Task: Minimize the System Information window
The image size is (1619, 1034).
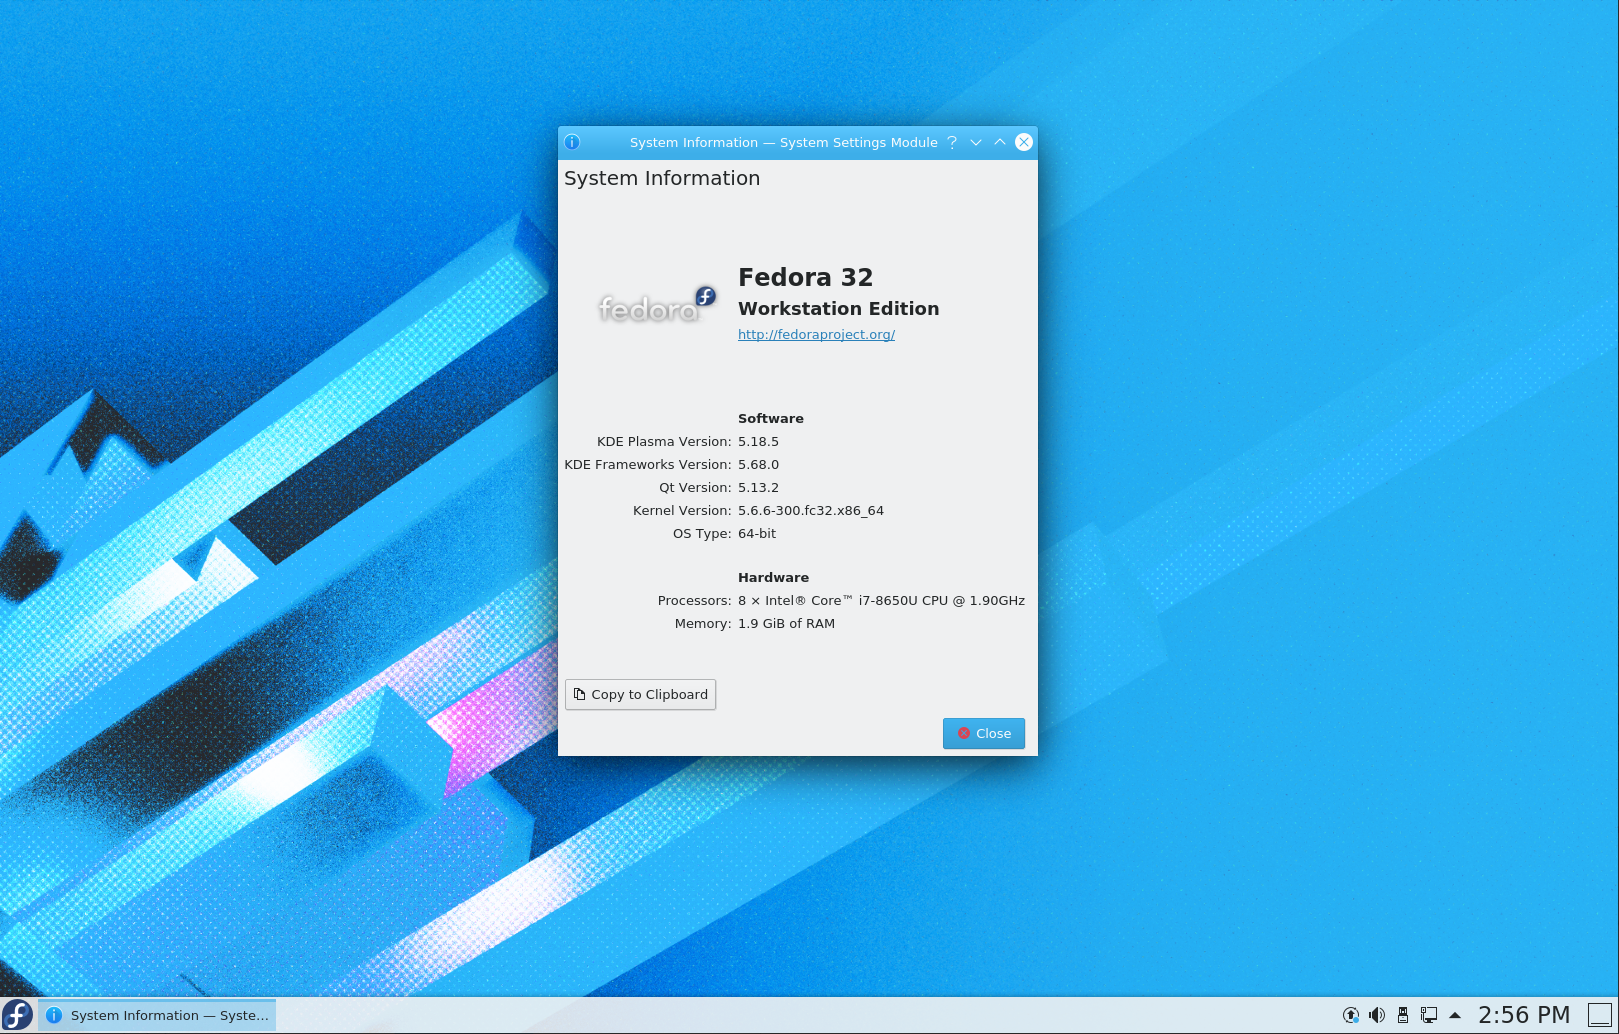Action: click(976, 142)
